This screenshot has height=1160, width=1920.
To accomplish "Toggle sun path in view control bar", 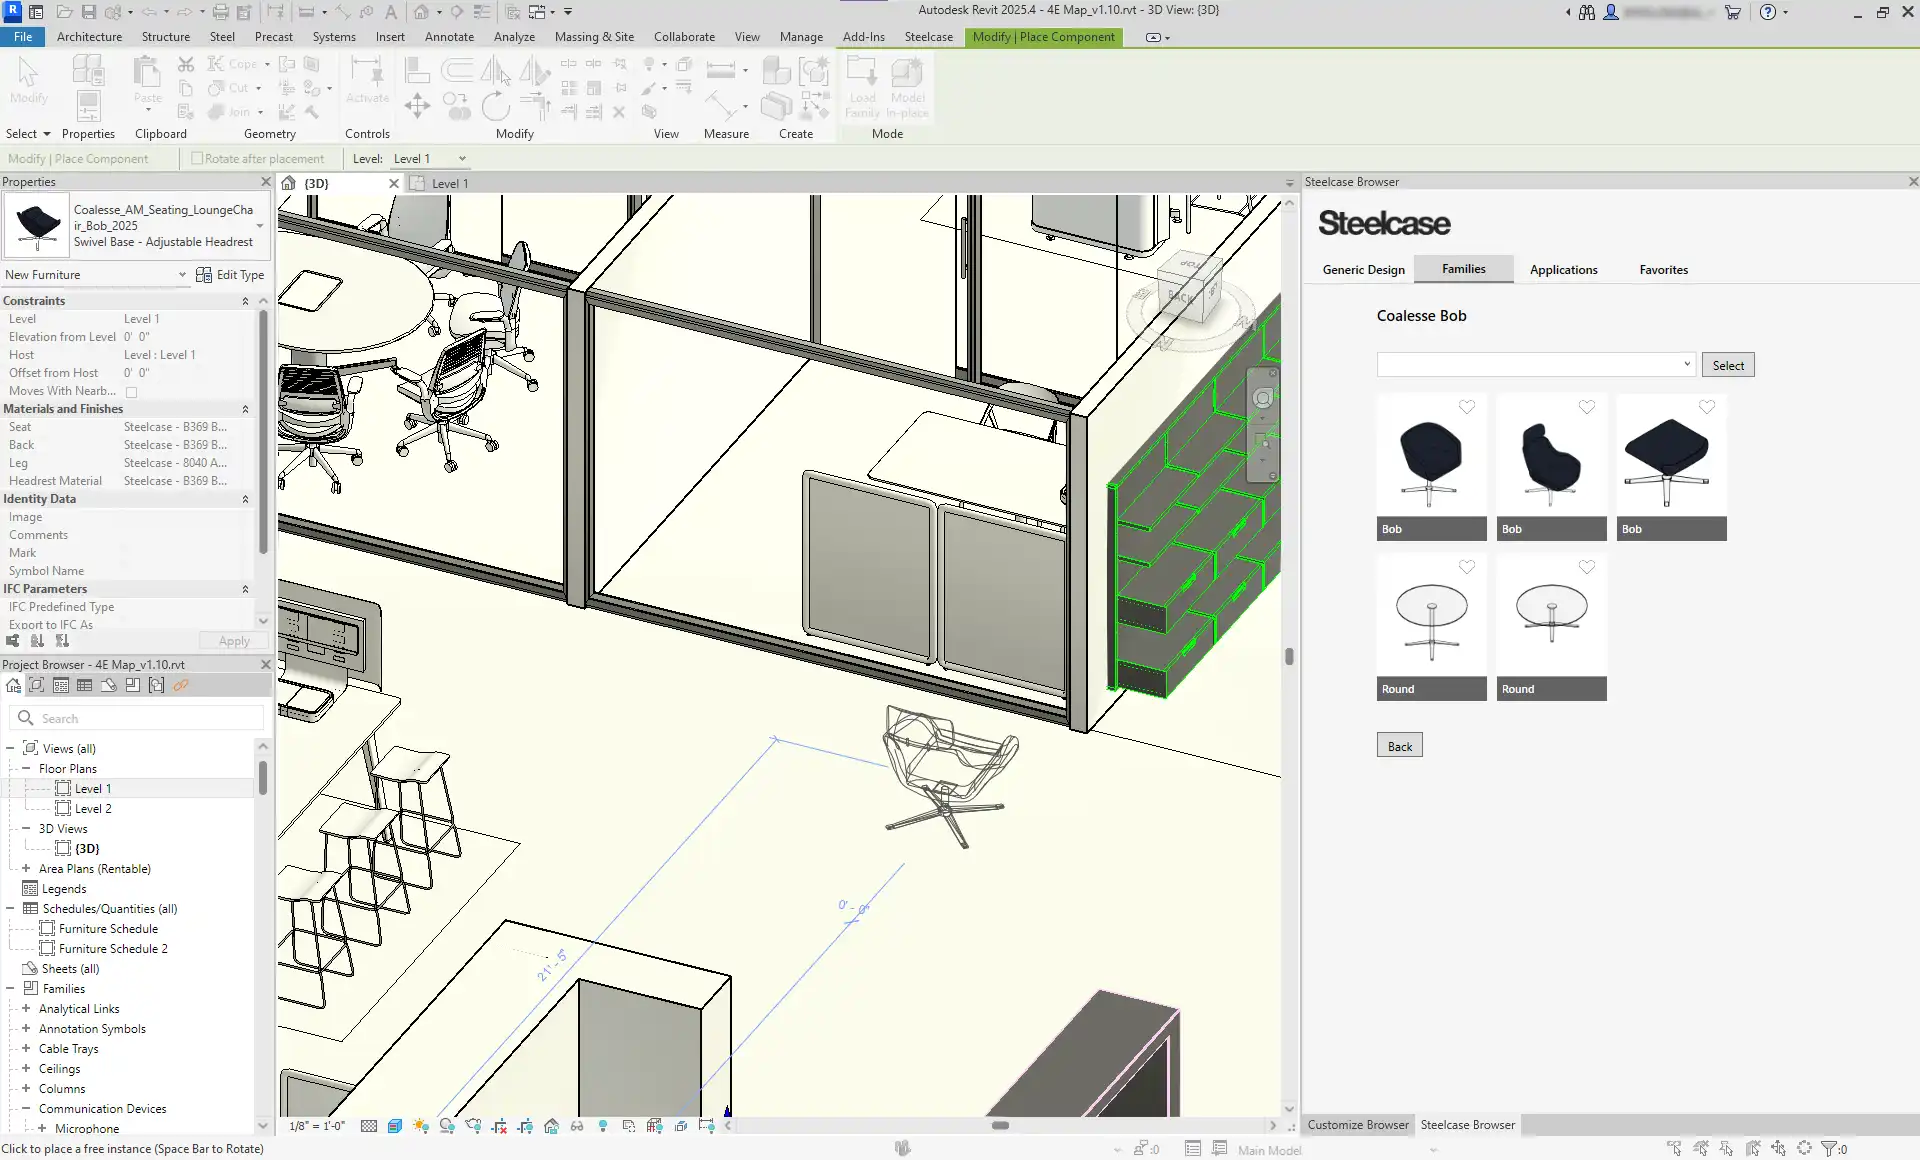I will coord(421,1126).
